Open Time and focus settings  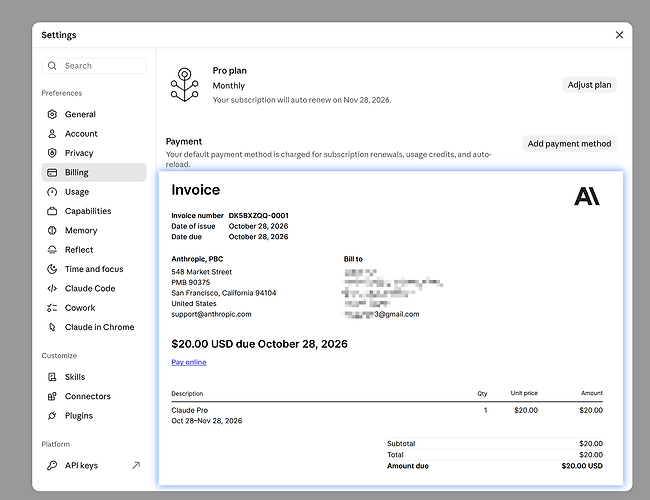94,269
